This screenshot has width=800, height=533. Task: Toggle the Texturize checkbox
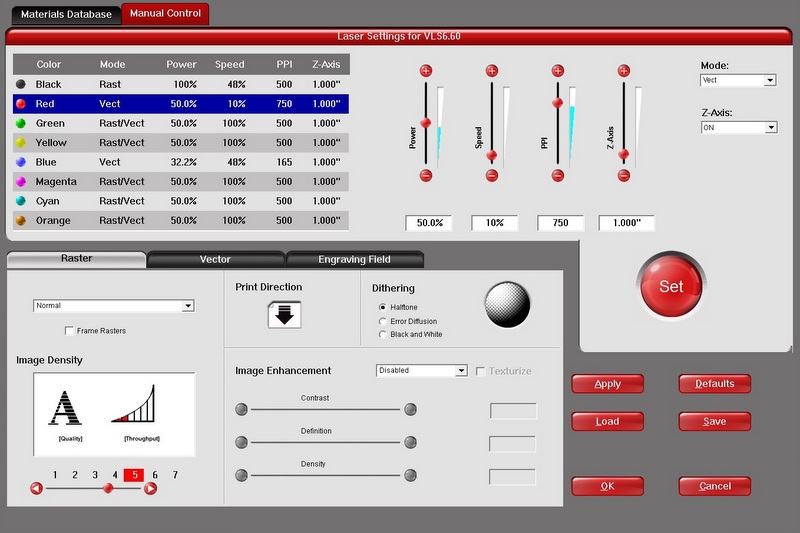tap(480, 371)
